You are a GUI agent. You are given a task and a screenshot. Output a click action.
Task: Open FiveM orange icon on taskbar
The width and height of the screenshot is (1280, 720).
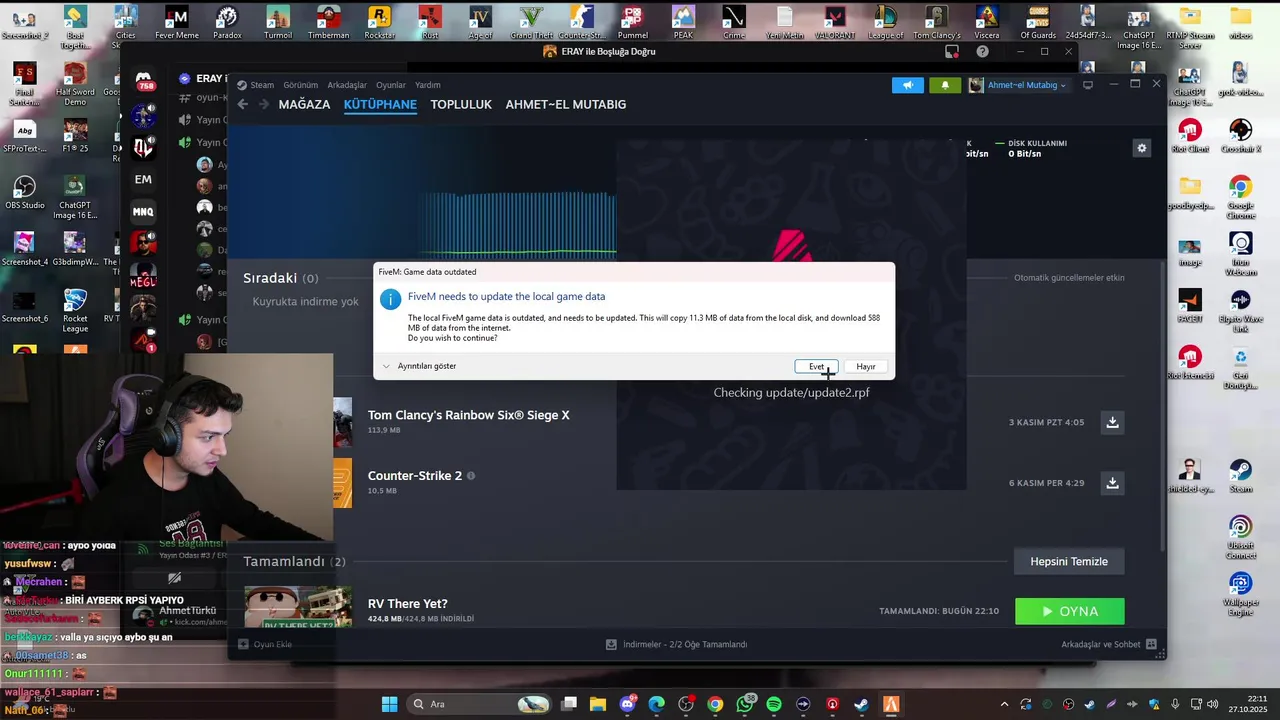tap(890, 704)
